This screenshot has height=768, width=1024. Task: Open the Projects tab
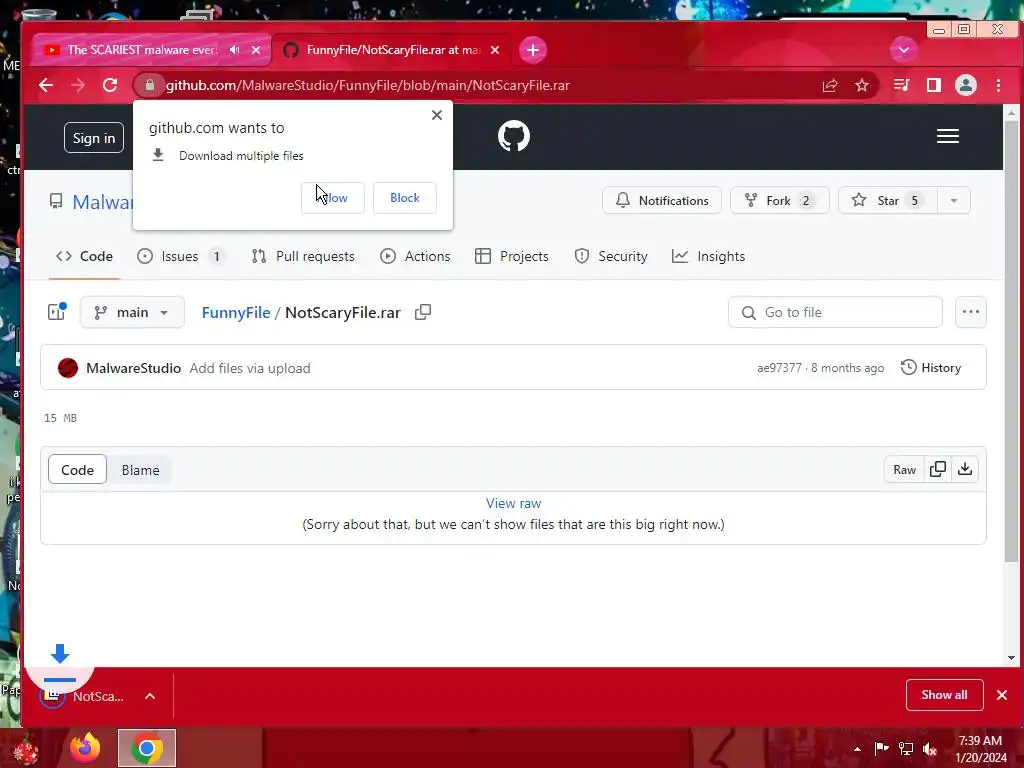pyautogui.click(x=512, y=257)
